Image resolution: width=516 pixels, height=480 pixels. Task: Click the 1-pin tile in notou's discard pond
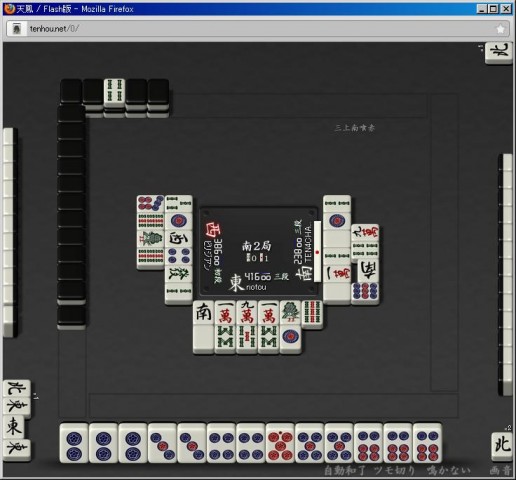pyautogui.click(x=290, y=339)
